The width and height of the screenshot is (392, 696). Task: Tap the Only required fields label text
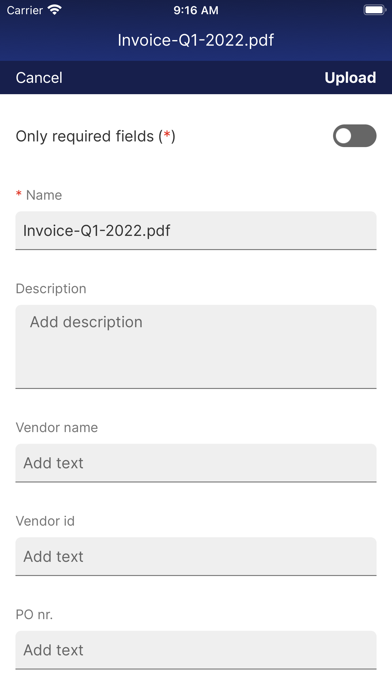95,136
